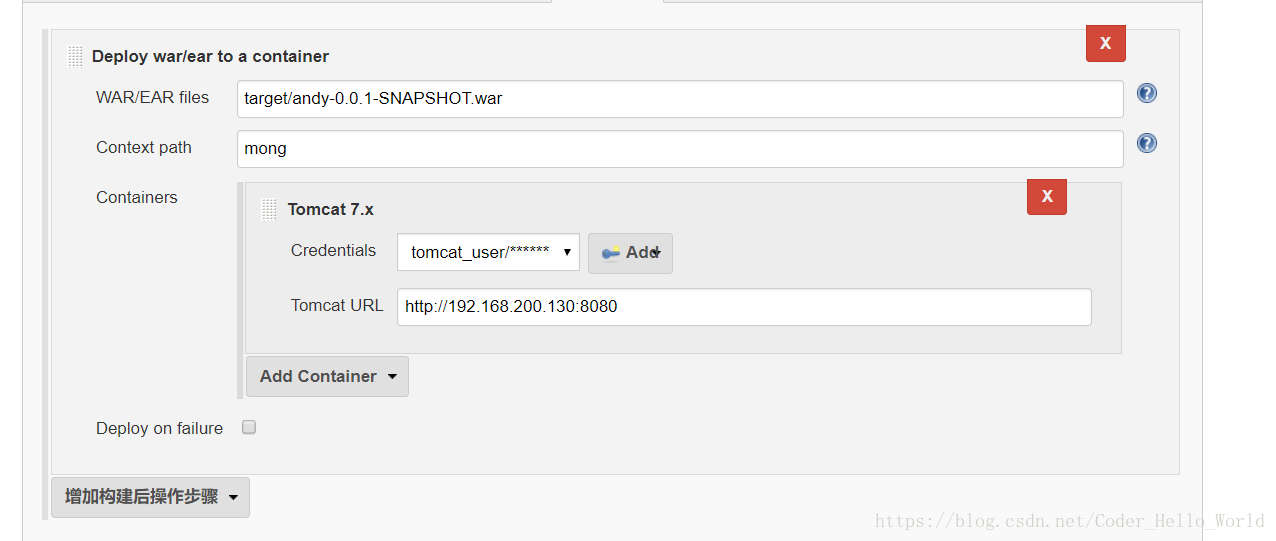This screenshot has height=541, width=1276.
Task: Click the Deploy war/ear to a container heading
Action: (x=210, y=56)
